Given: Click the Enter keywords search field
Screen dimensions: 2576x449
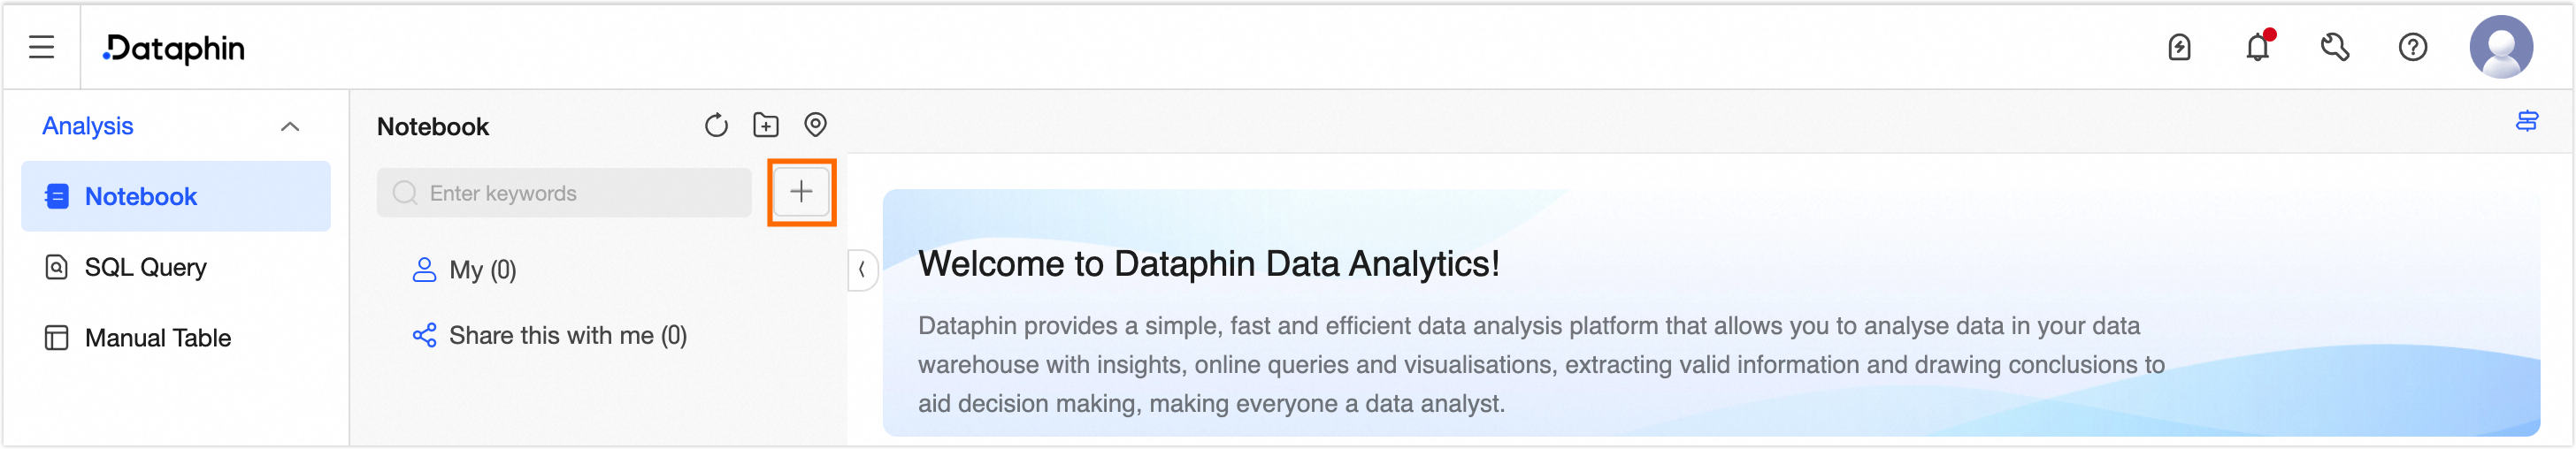Looking at the screenshot, I should 575,193.
